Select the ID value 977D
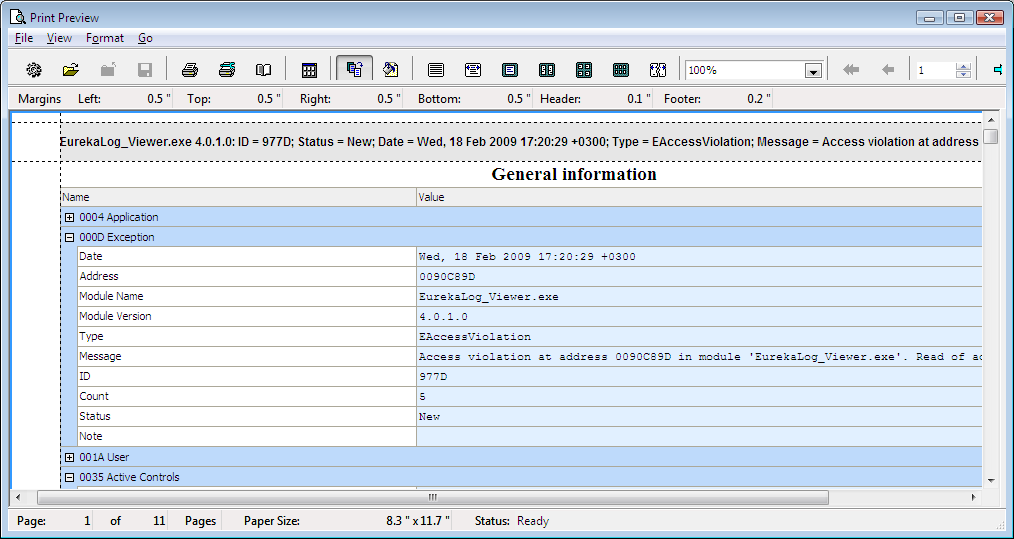This screenshot has width=1014, height=539. click(433, 377)
